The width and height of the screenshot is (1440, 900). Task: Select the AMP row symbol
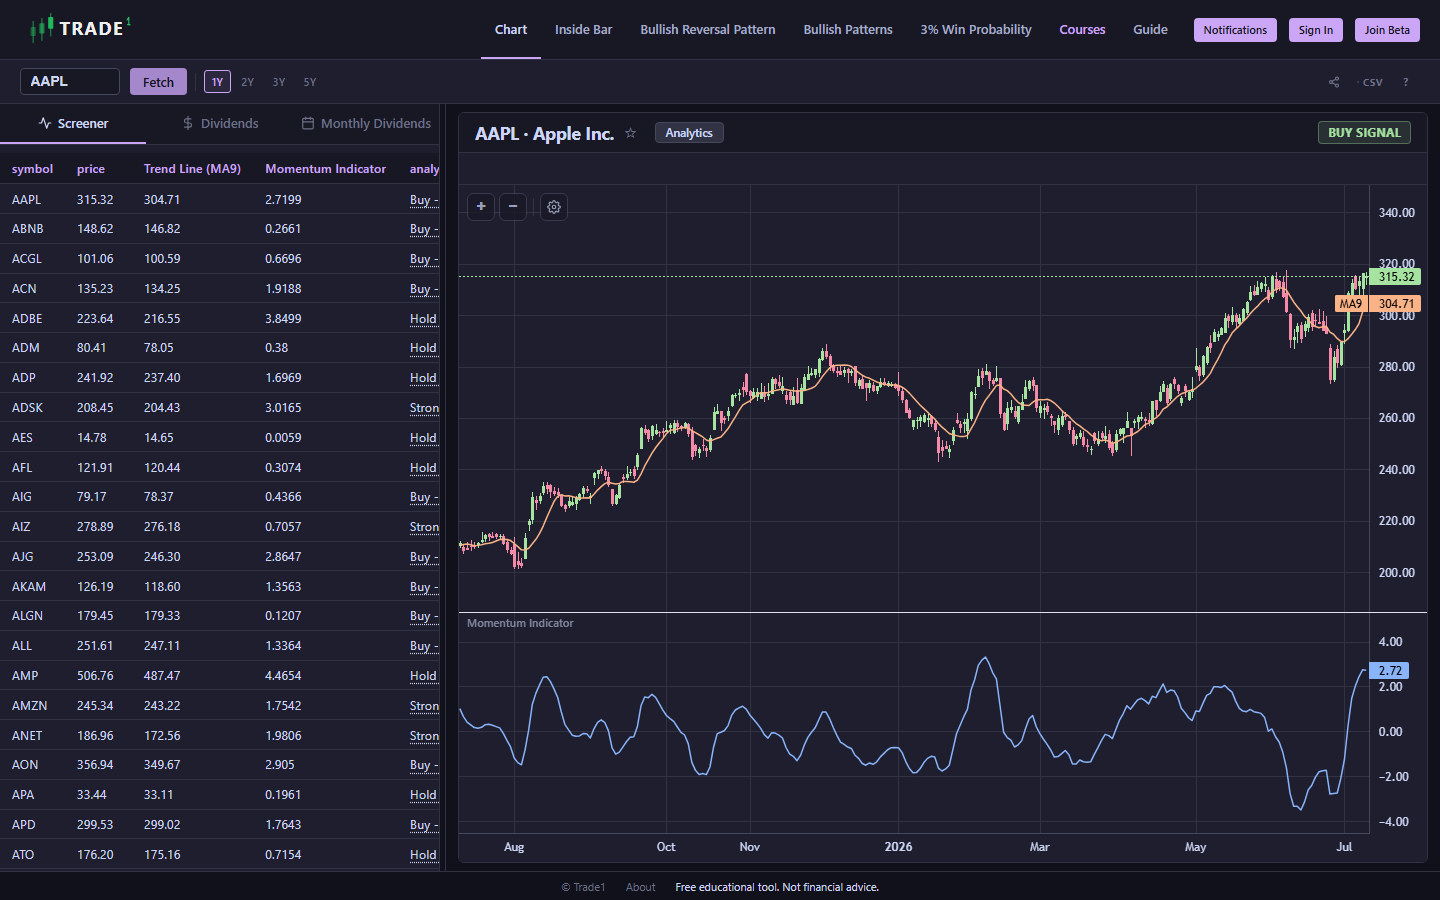(x=25, y=676)
